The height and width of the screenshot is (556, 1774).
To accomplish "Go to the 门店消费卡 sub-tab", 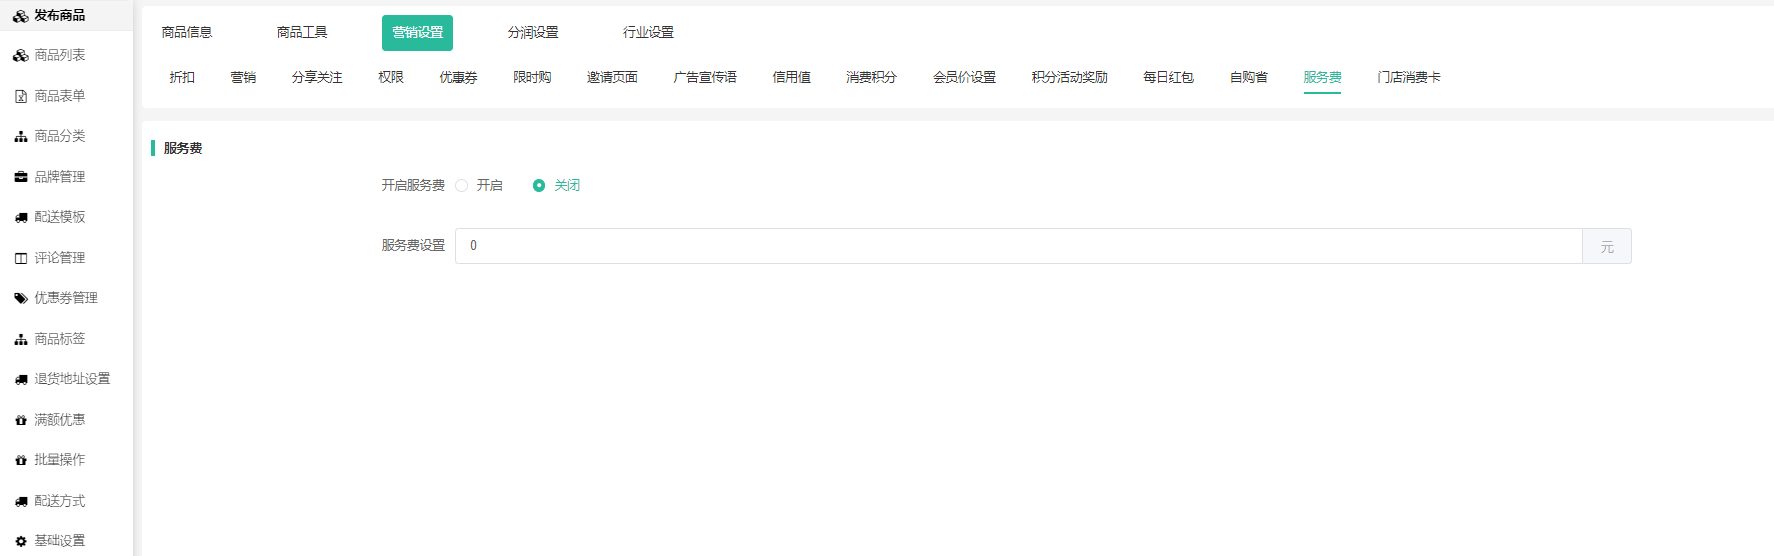I will 1408,78.
